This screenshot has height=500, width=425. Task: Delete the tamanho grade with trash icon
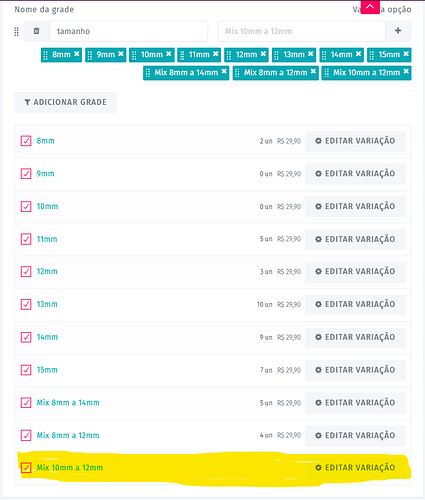pos(36,31)
